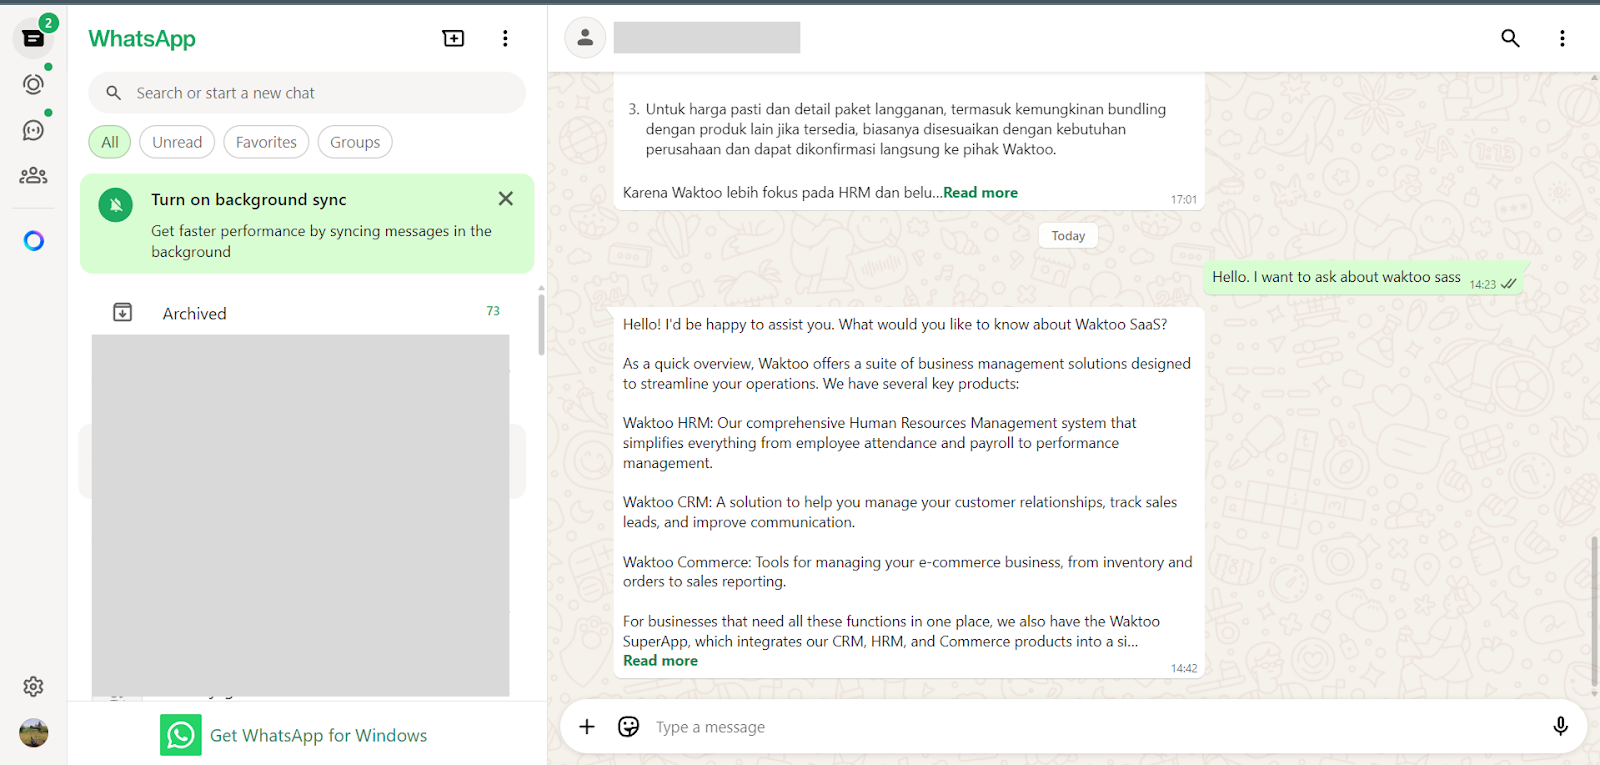Start voice message with microphone
1600x765 pixels.
pyautogui.click(x=1560, y=727)
